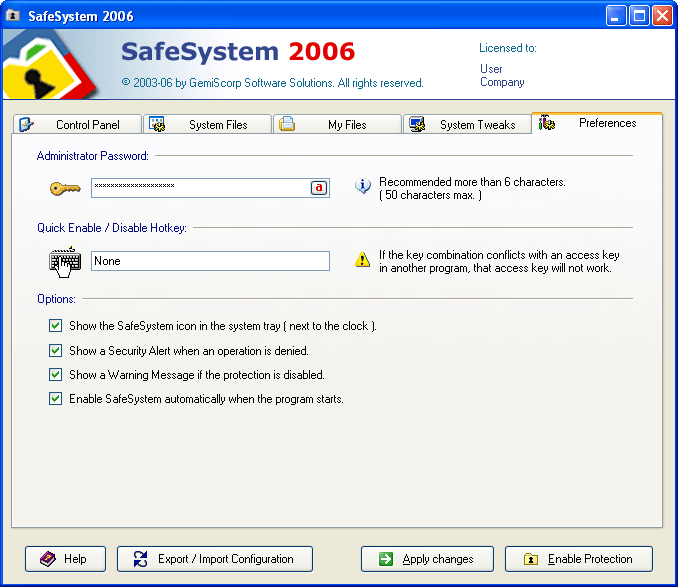Click the 'Administrator Password:' heading
This screenshot has width=678, height=587.
[x=93, y=156]
